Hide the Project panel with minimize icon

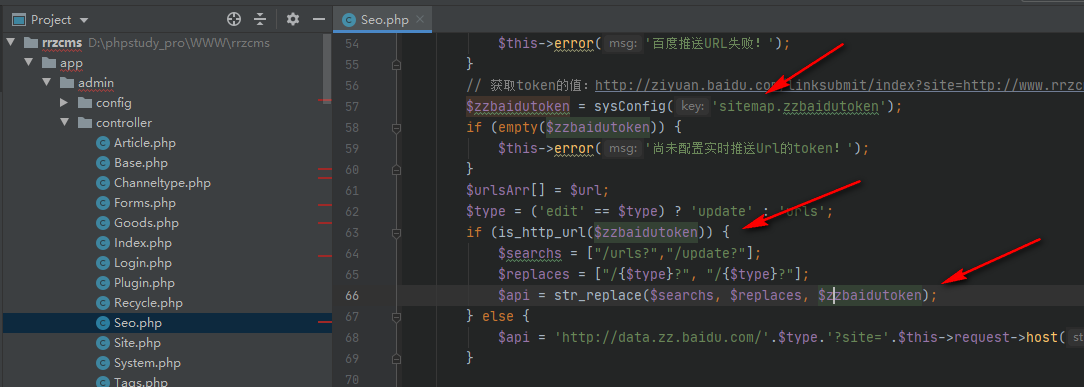click(x=319, y=19)
